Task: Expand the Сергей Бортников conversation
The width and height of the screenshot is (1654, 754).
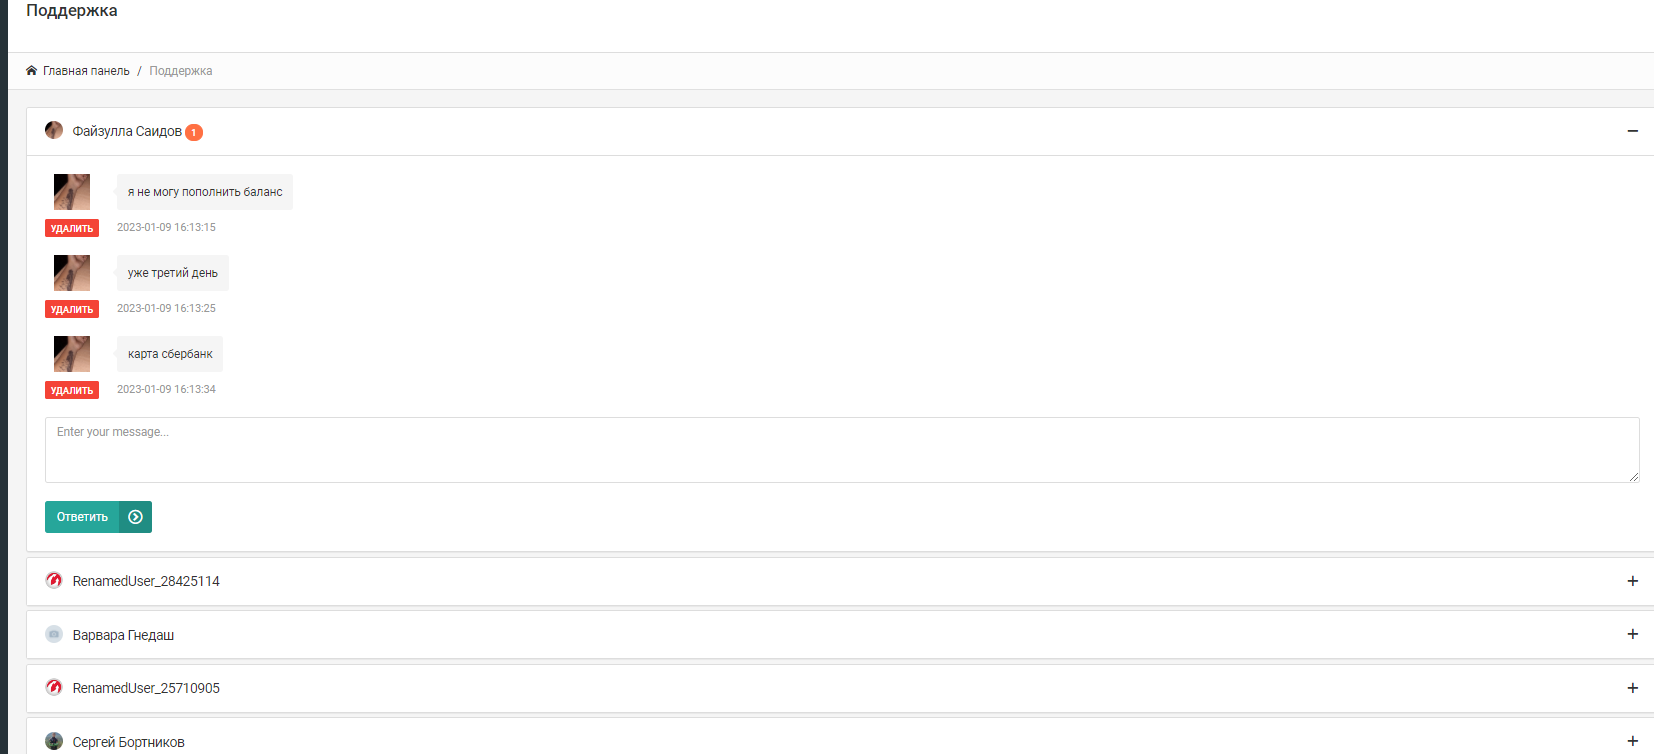Action: [1632, 741]
